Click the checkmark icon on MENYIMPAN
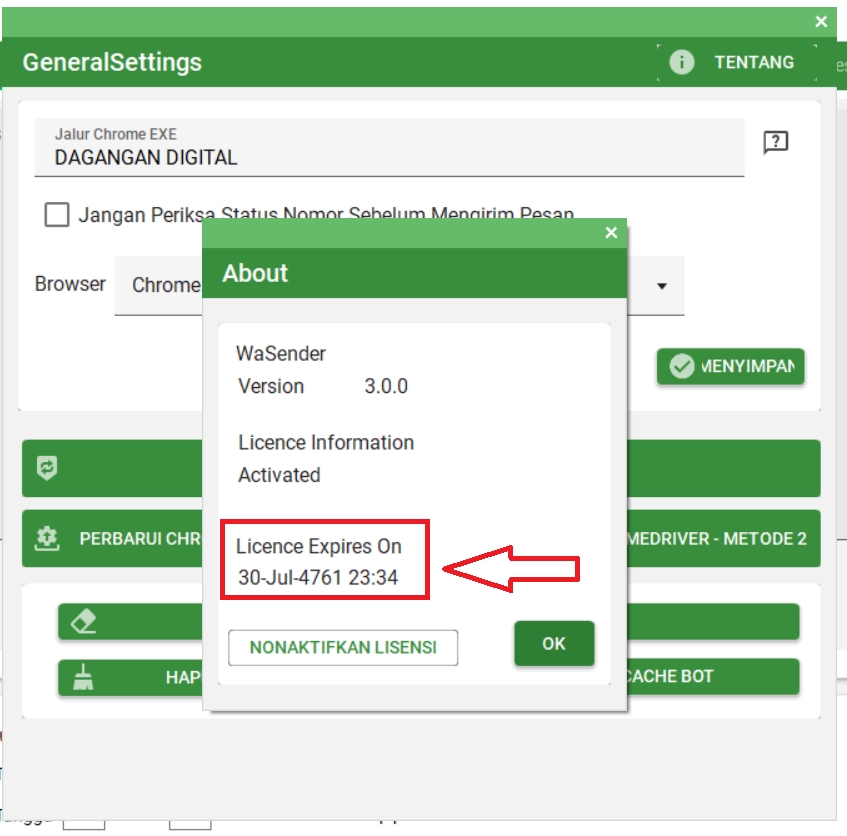 (x=682, y=366)
